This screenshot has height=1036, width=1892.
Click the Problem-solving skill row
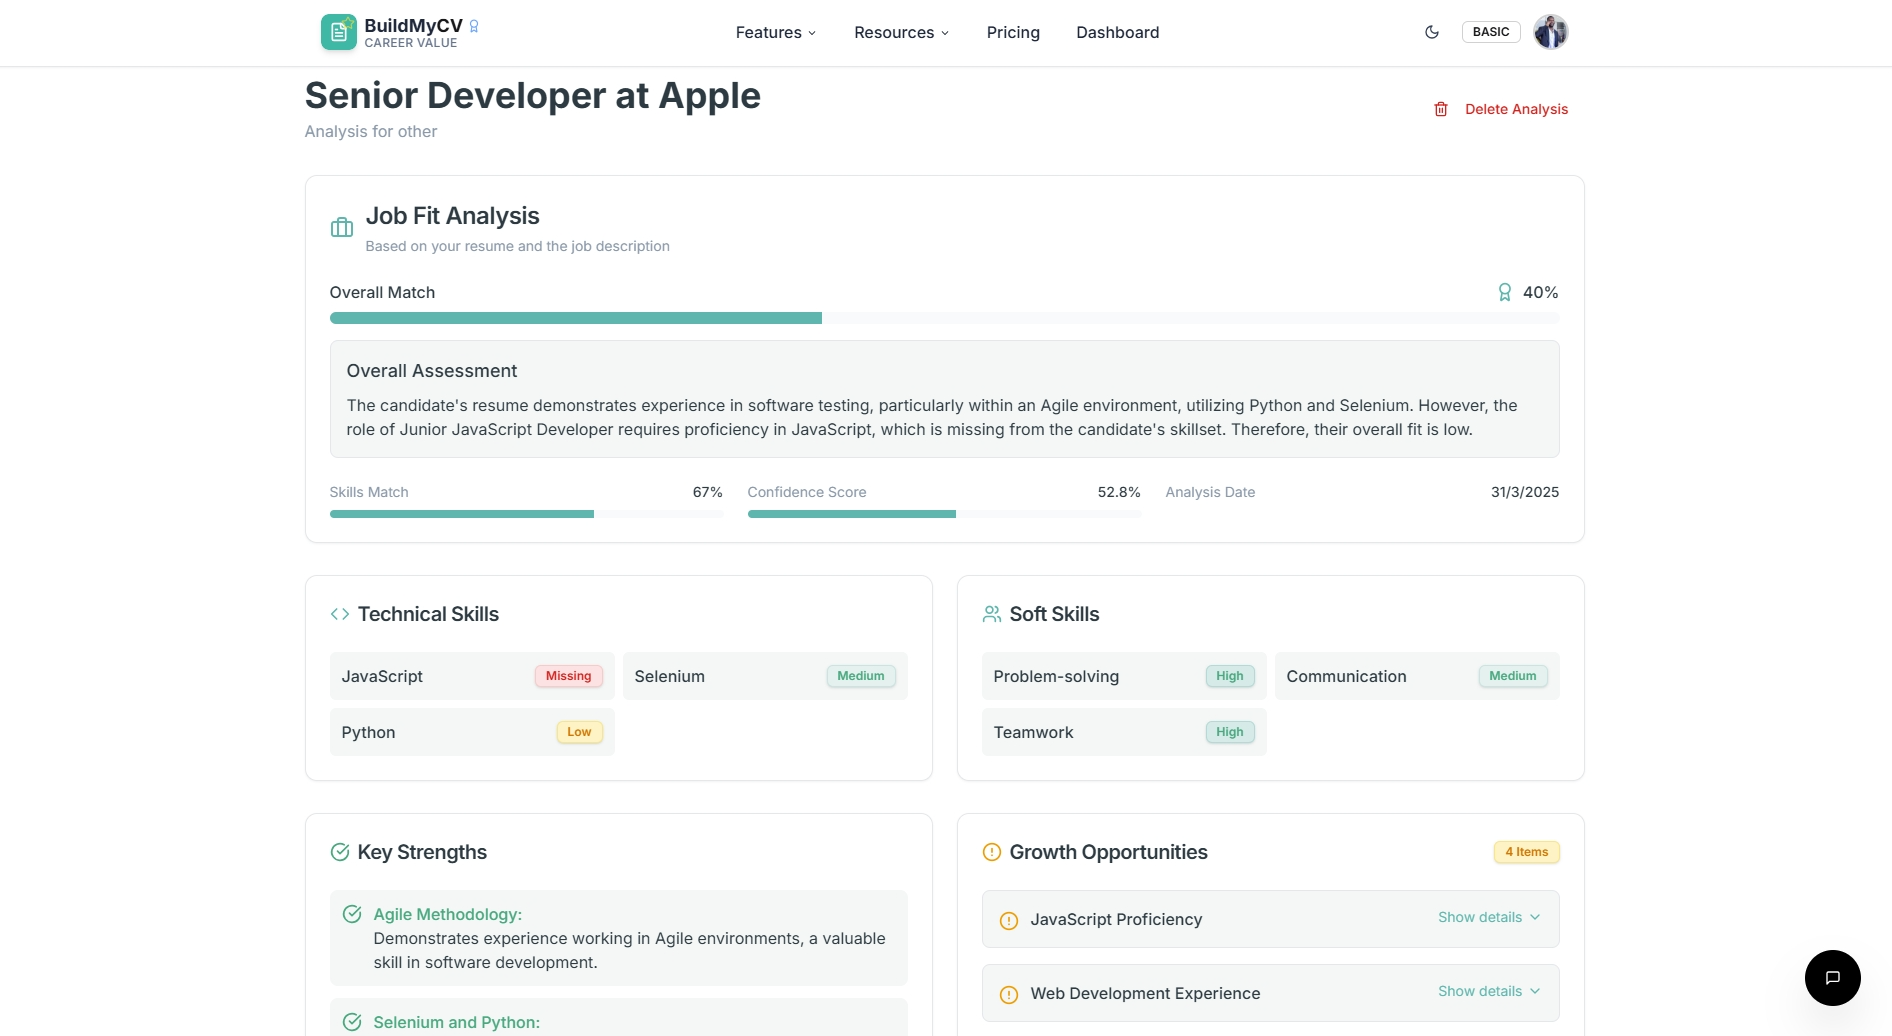click(x=1124, y=676)
